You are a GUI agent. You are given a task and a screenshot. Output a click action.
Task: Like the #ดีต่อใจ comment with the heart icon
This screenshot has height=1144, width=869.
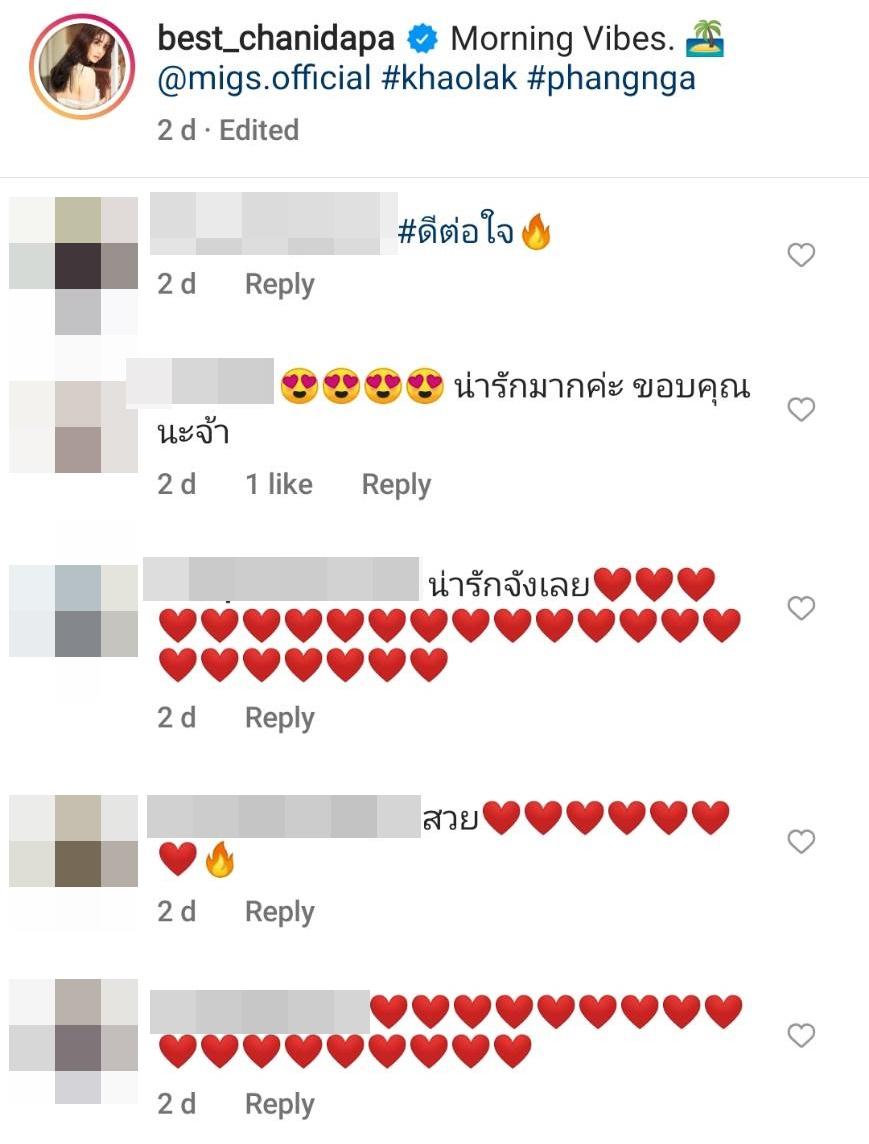pos(801,255)
